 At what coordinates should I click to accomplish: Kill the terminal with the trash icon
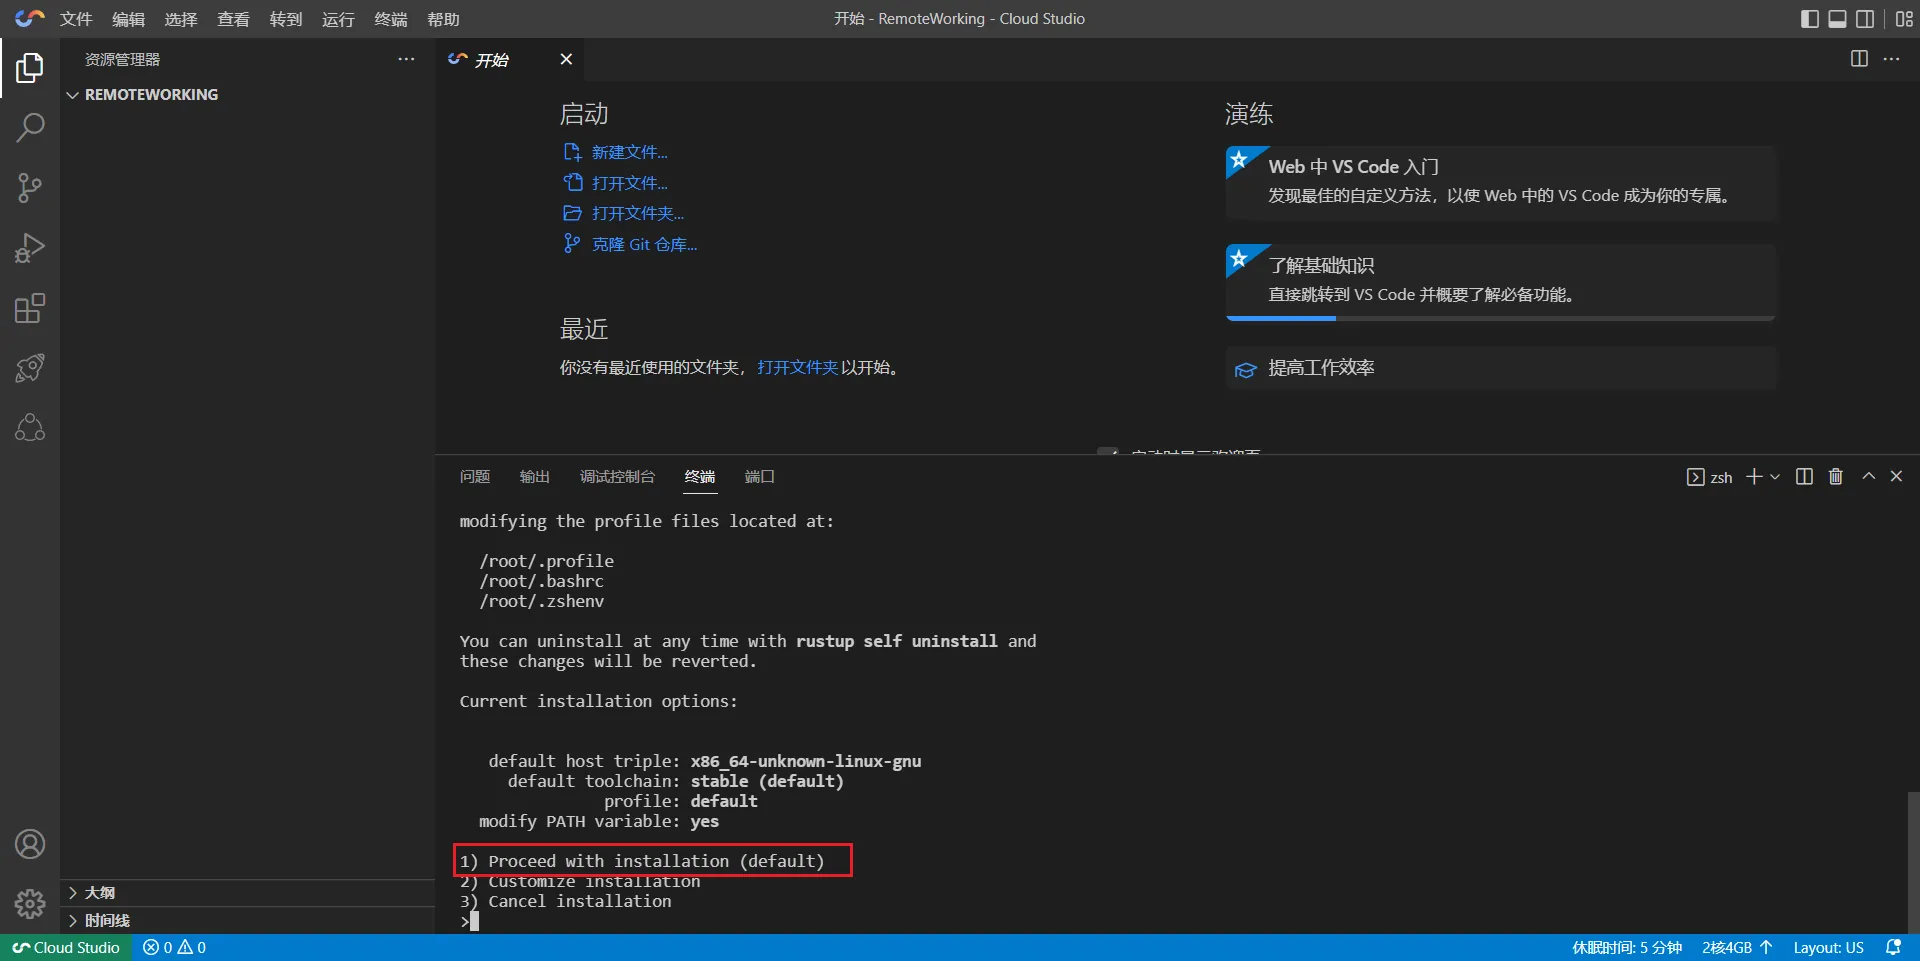tap(1835, 477)
